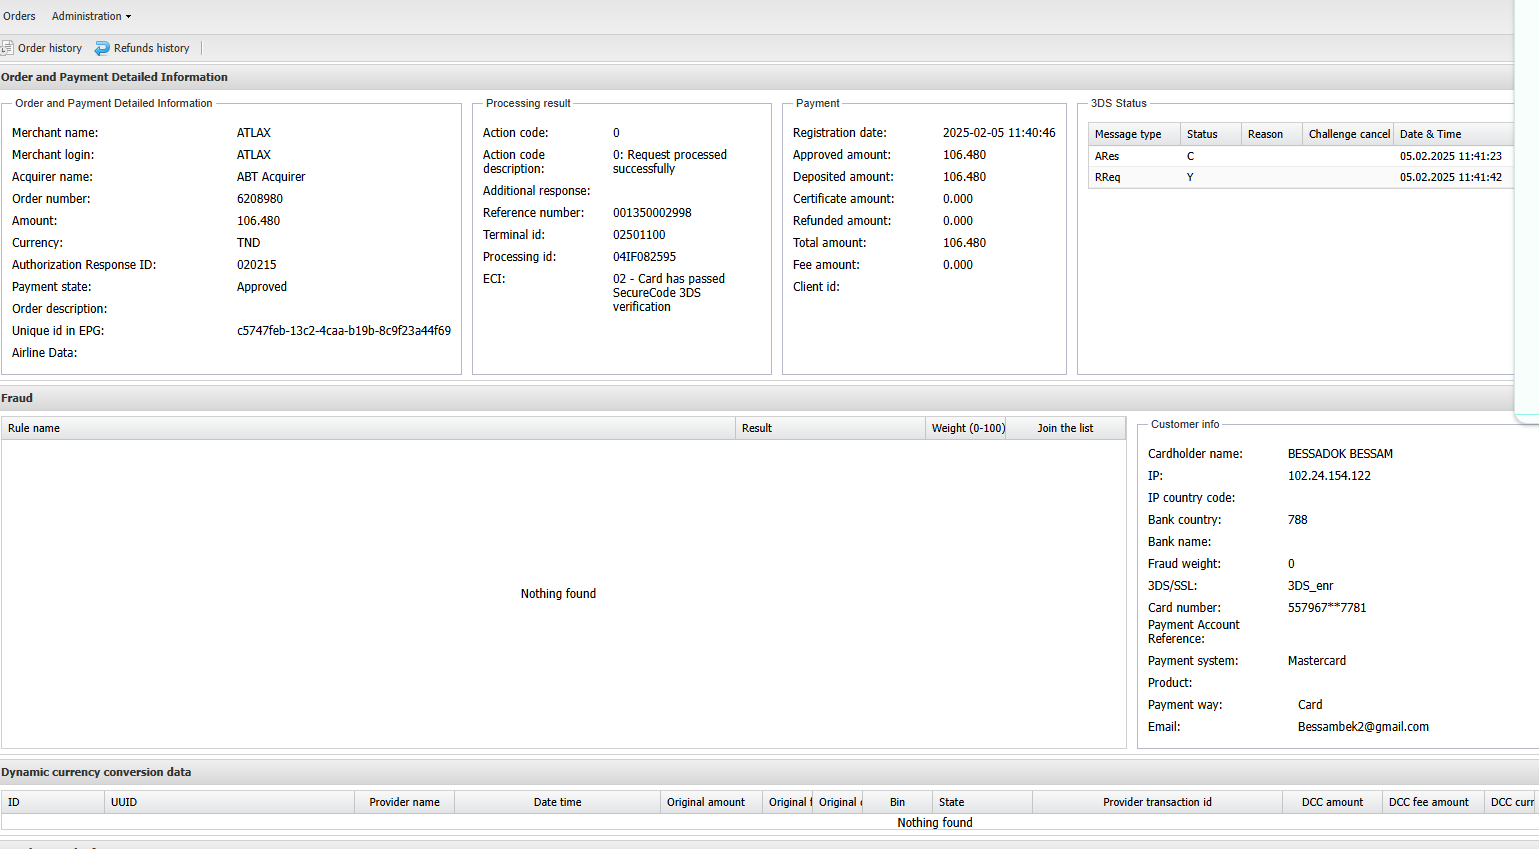Click the Provider name column header
Screen dimensions: 1539x849
pos(404,802)
